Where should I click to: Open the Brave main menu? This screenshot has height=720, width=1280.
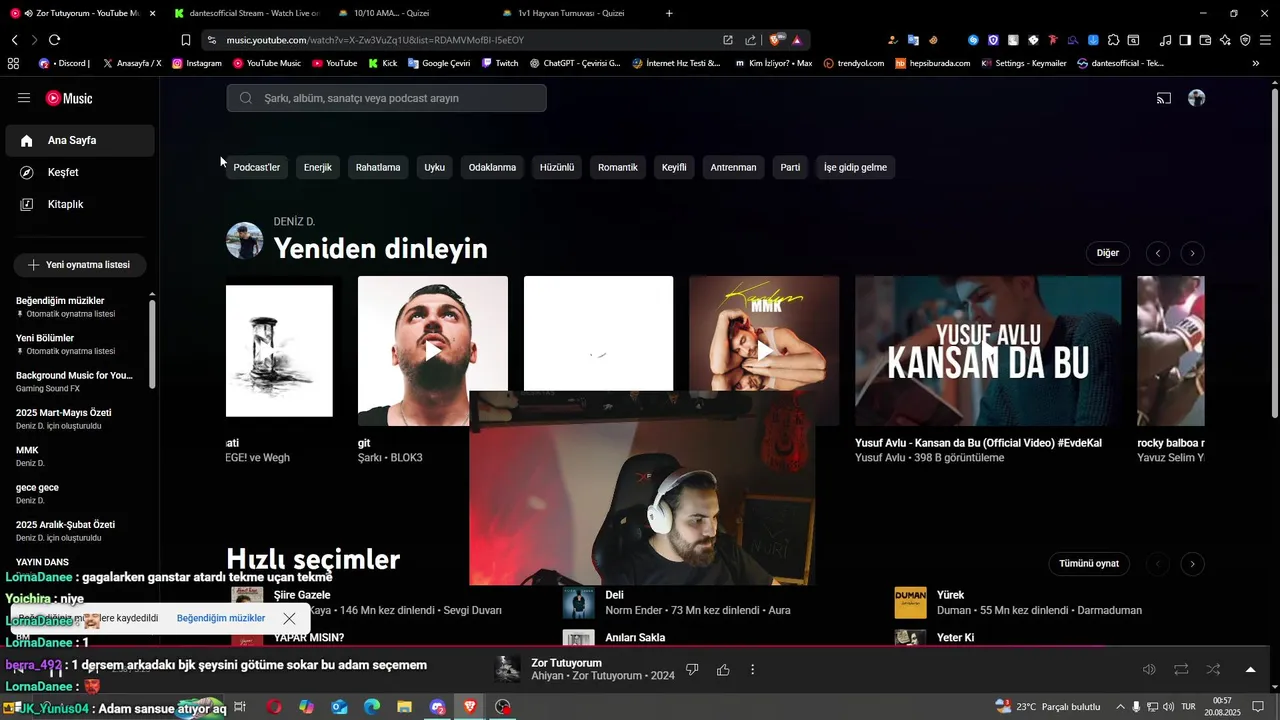point(1265,40)
